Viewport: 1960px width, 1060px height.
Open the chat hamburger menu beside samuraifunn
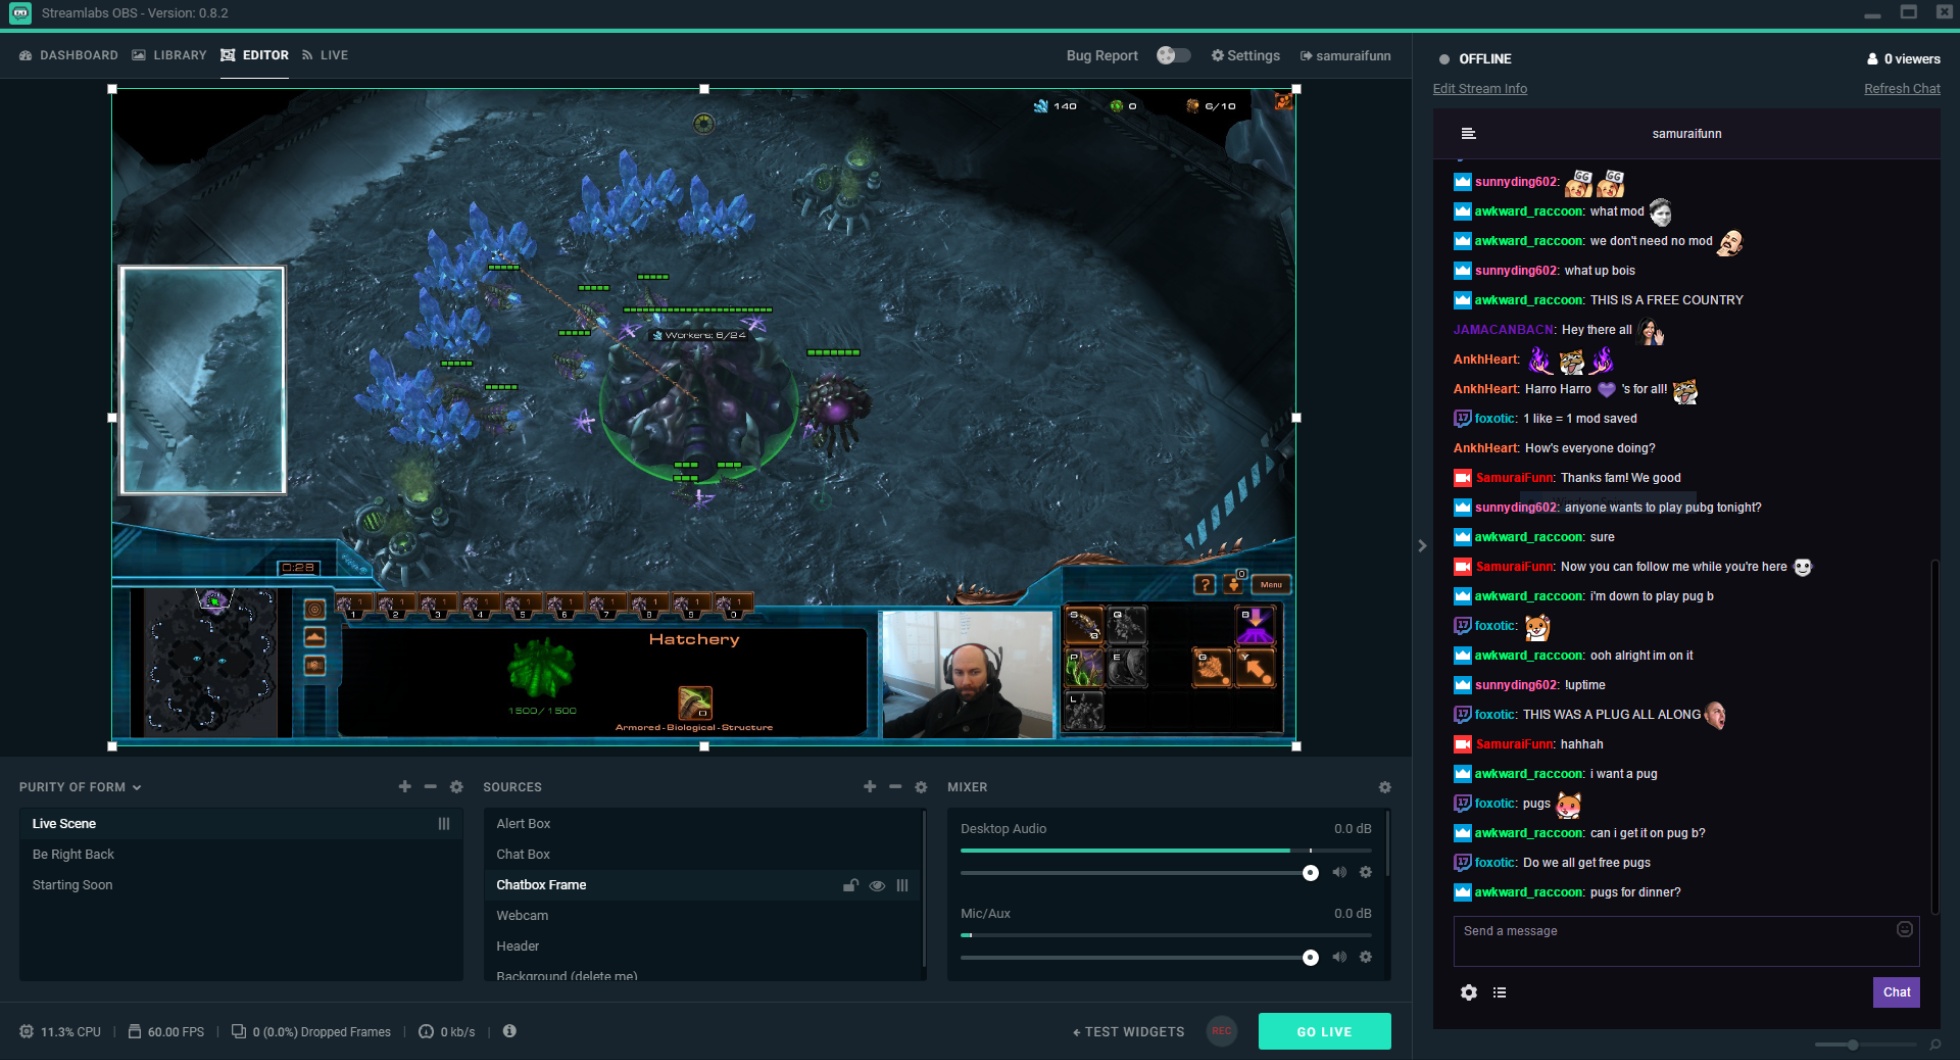1468,133
